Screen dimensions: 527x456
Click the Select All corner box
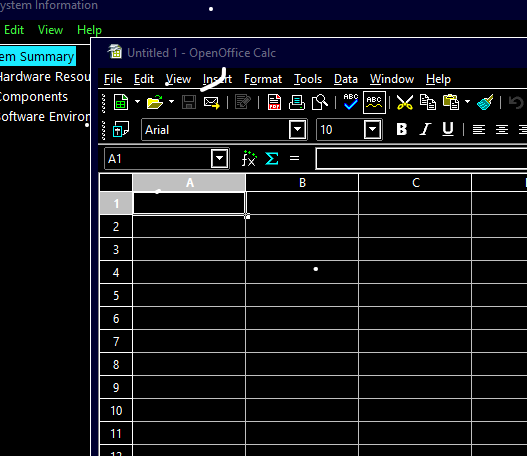pyautogui.click(x=116, y=183)
